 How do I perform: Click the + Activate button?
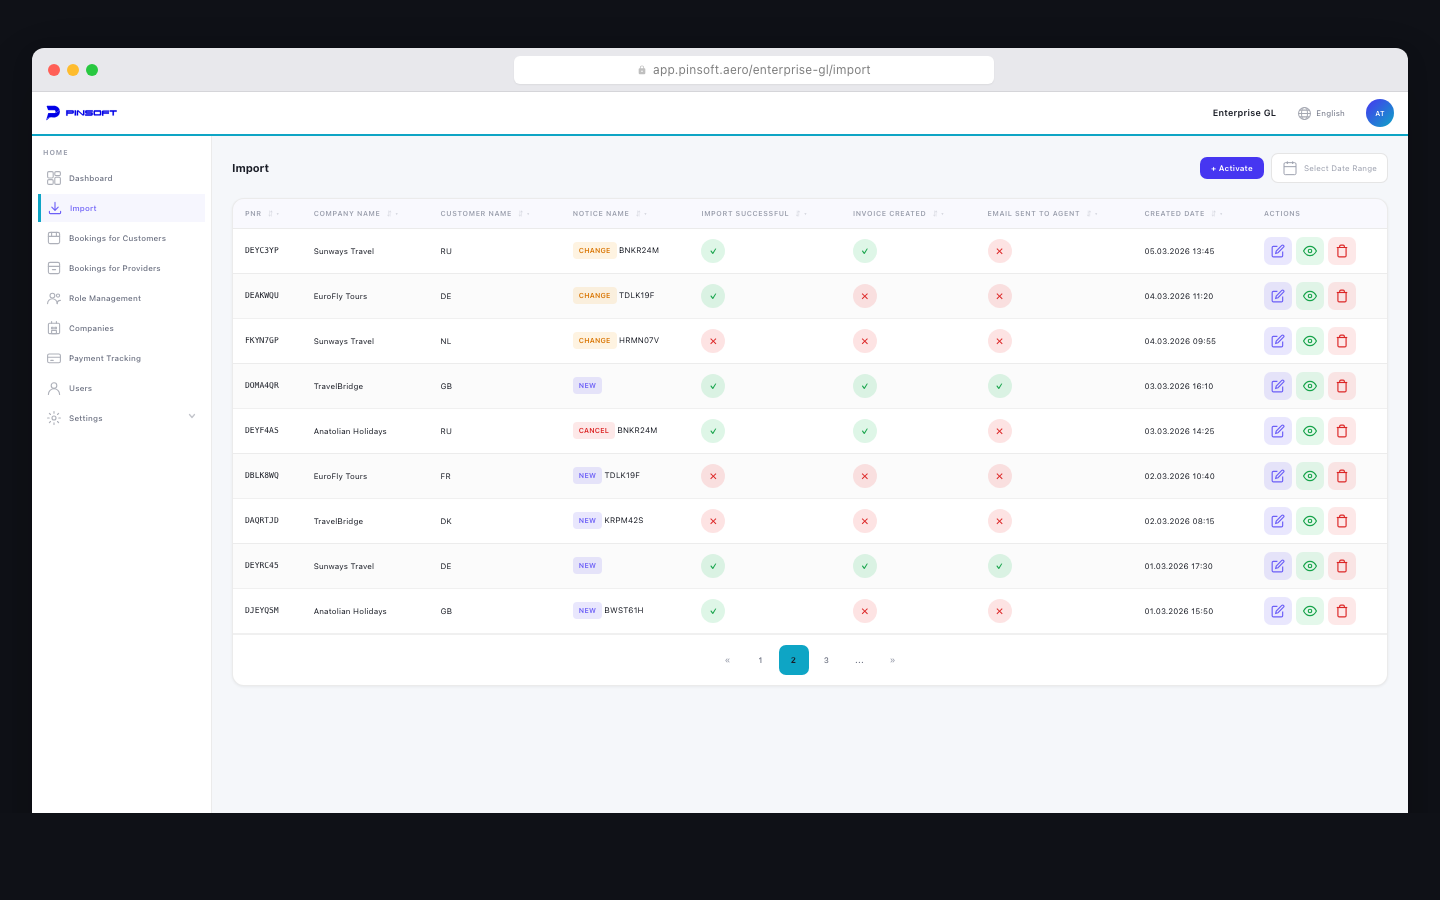tap(1231, 168)
